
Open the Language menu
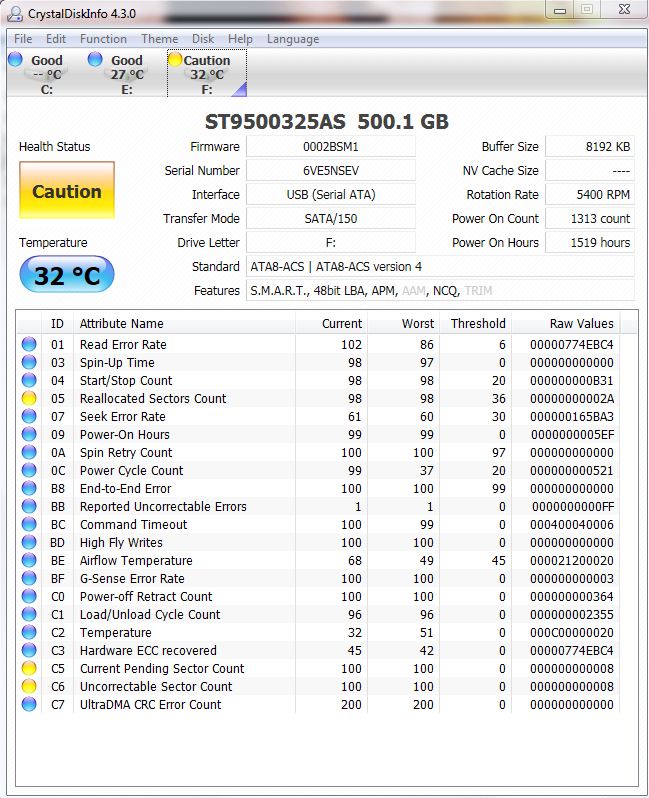click(x=293, y=39)
